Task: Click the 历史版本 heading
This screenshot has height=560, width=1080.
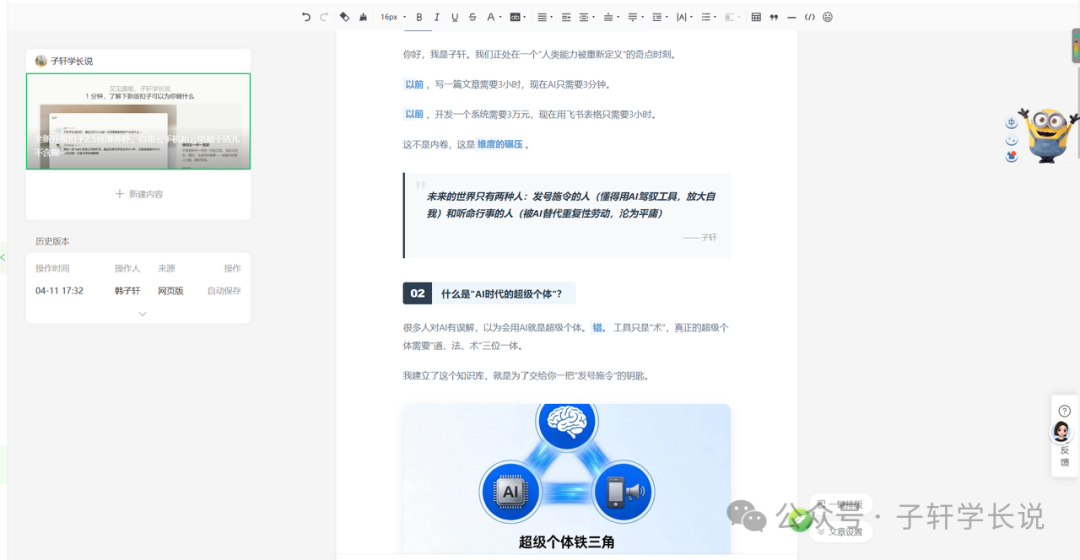Action: point(52,241)
